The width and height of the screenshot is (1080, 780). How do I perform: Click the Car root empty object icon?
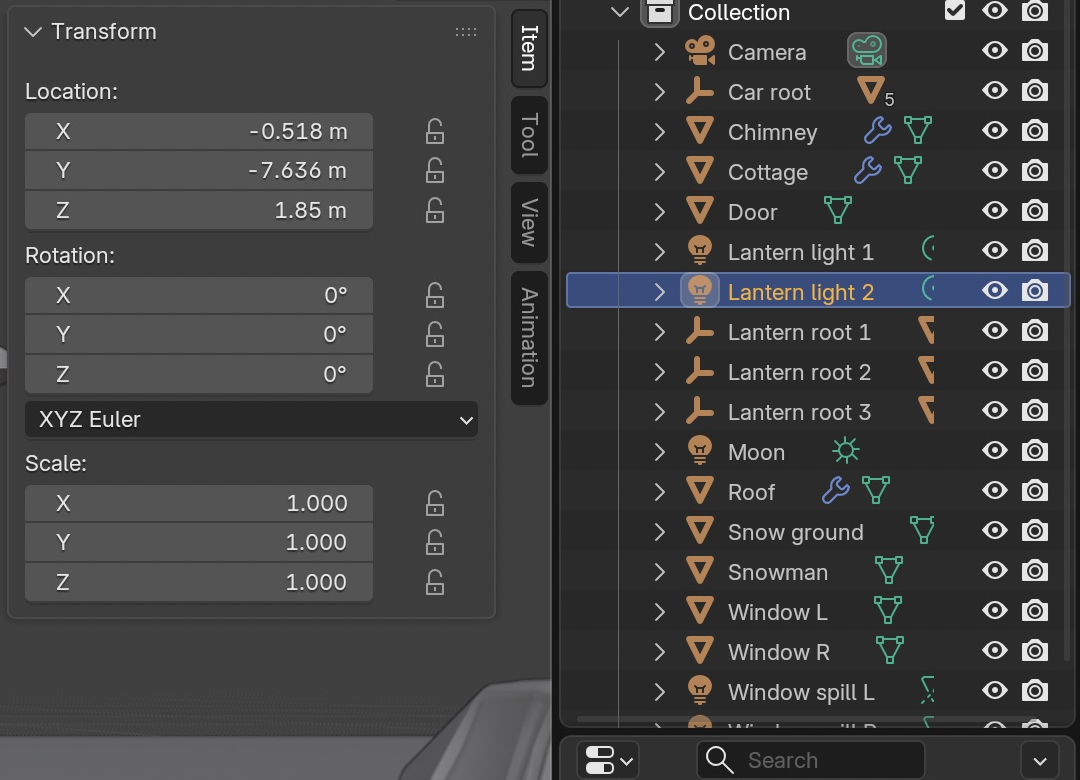[x=700, y=92]
